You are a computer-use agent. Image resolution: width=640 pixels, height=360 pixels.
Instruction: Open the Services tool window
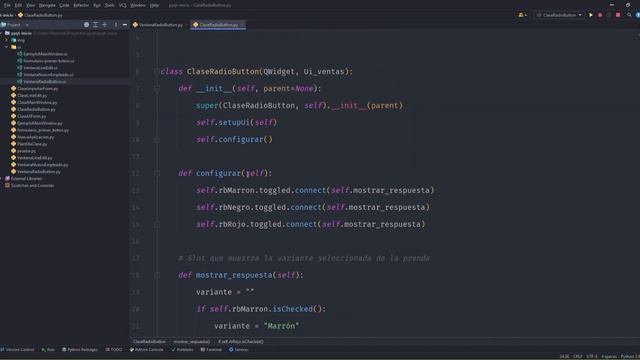pos(238,350)
